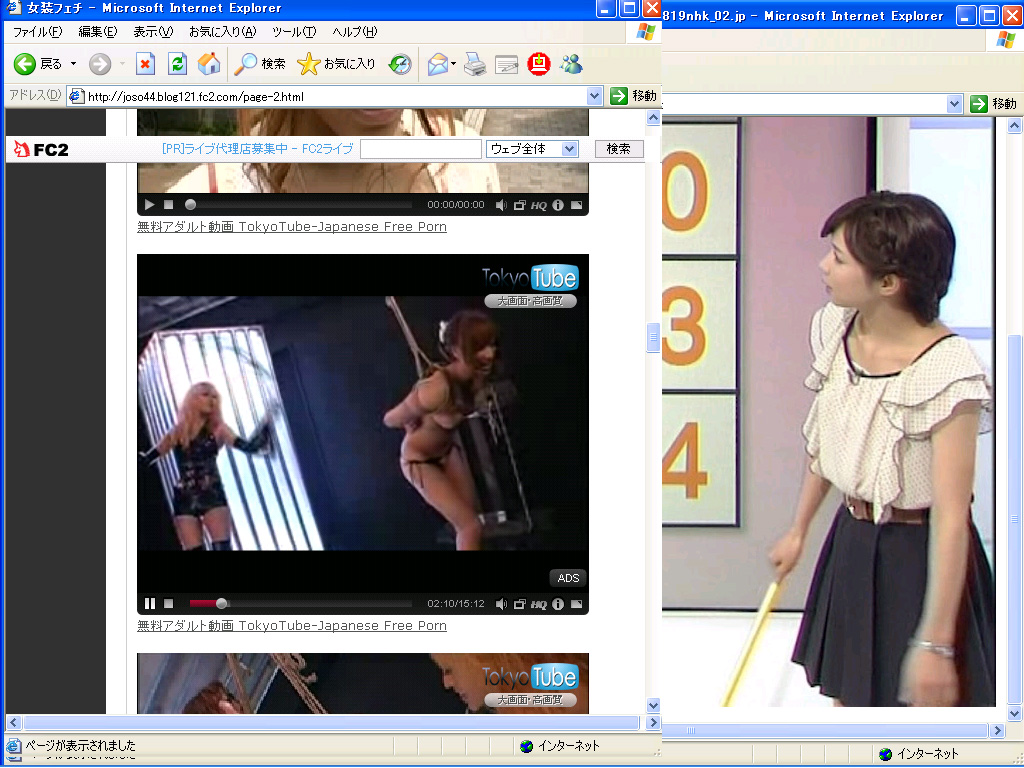Click the Stop loading icon

(145, 64)
